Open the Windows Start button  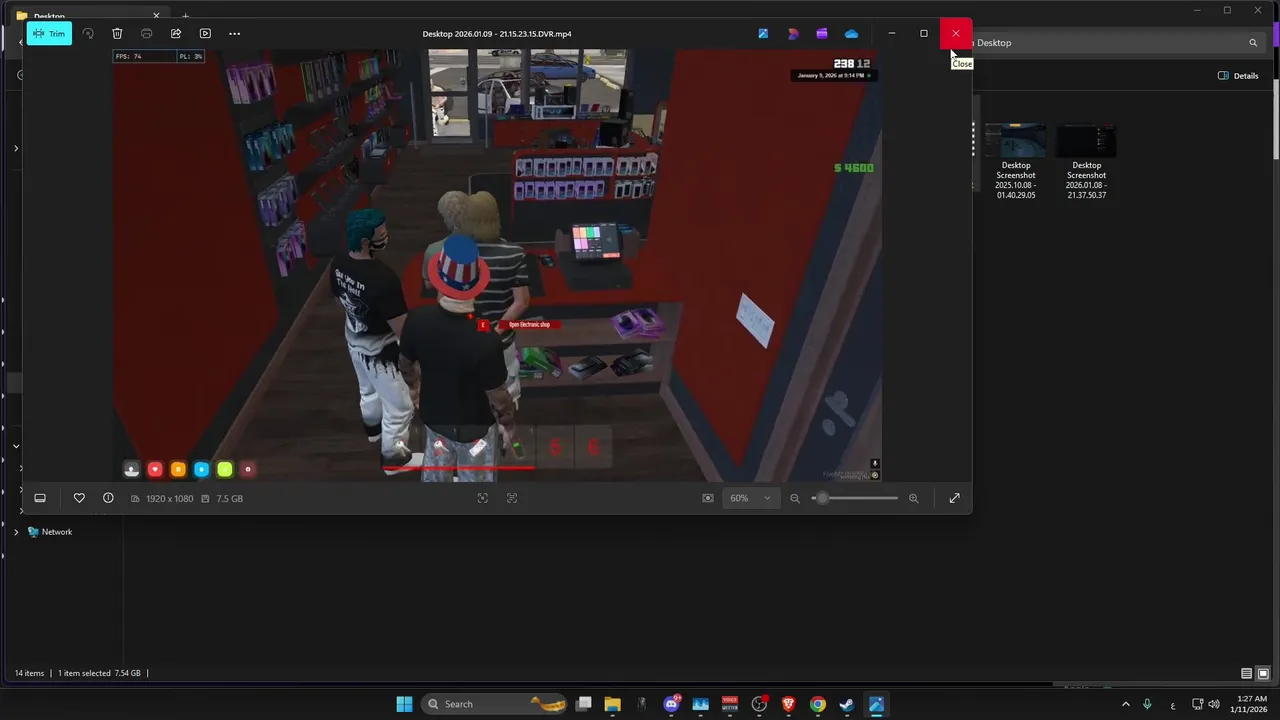coord(404,704)
